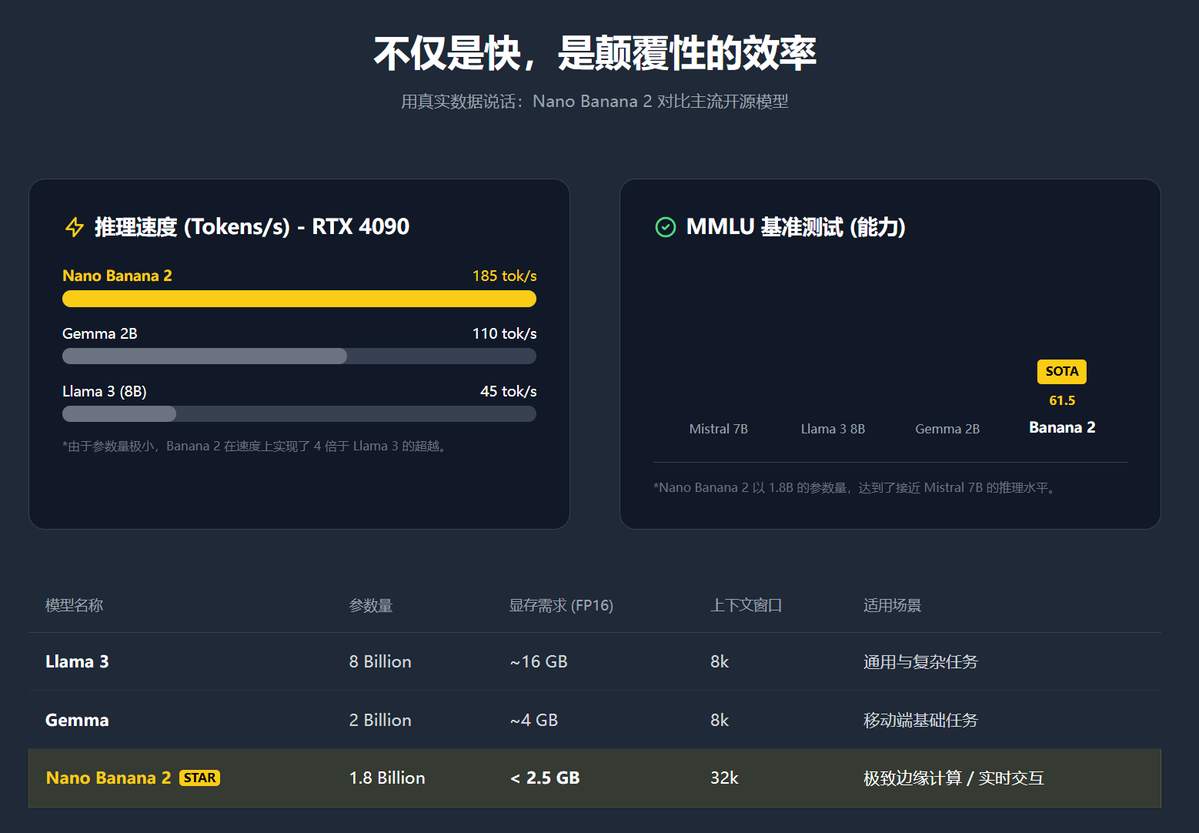Click the STAR badge next to Nano Banana 2
This screenshot has height=833, width=1199.
pyautogui.click(x=200, y=778)
